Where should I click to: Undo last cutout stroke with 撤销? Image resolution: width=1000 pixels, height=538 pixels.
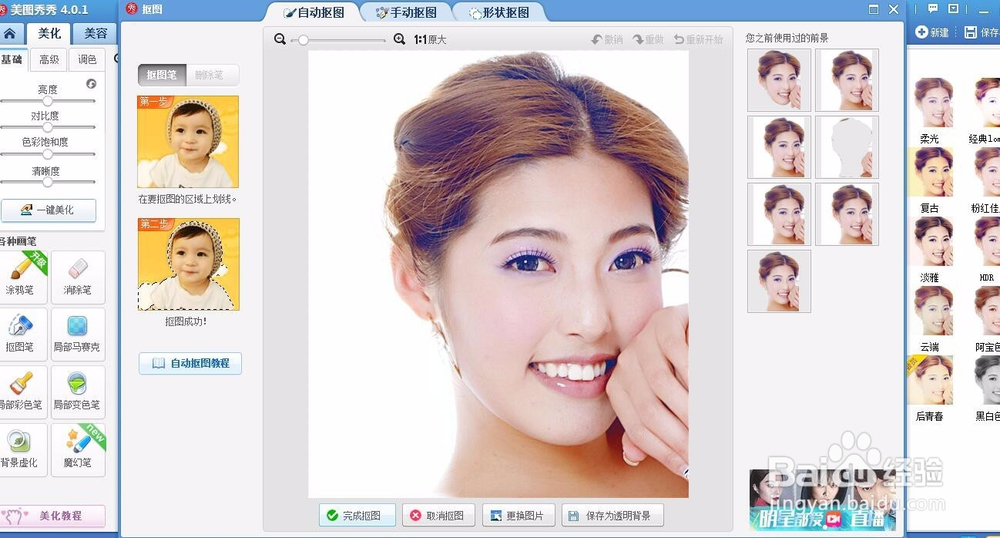tap(607, 40)
